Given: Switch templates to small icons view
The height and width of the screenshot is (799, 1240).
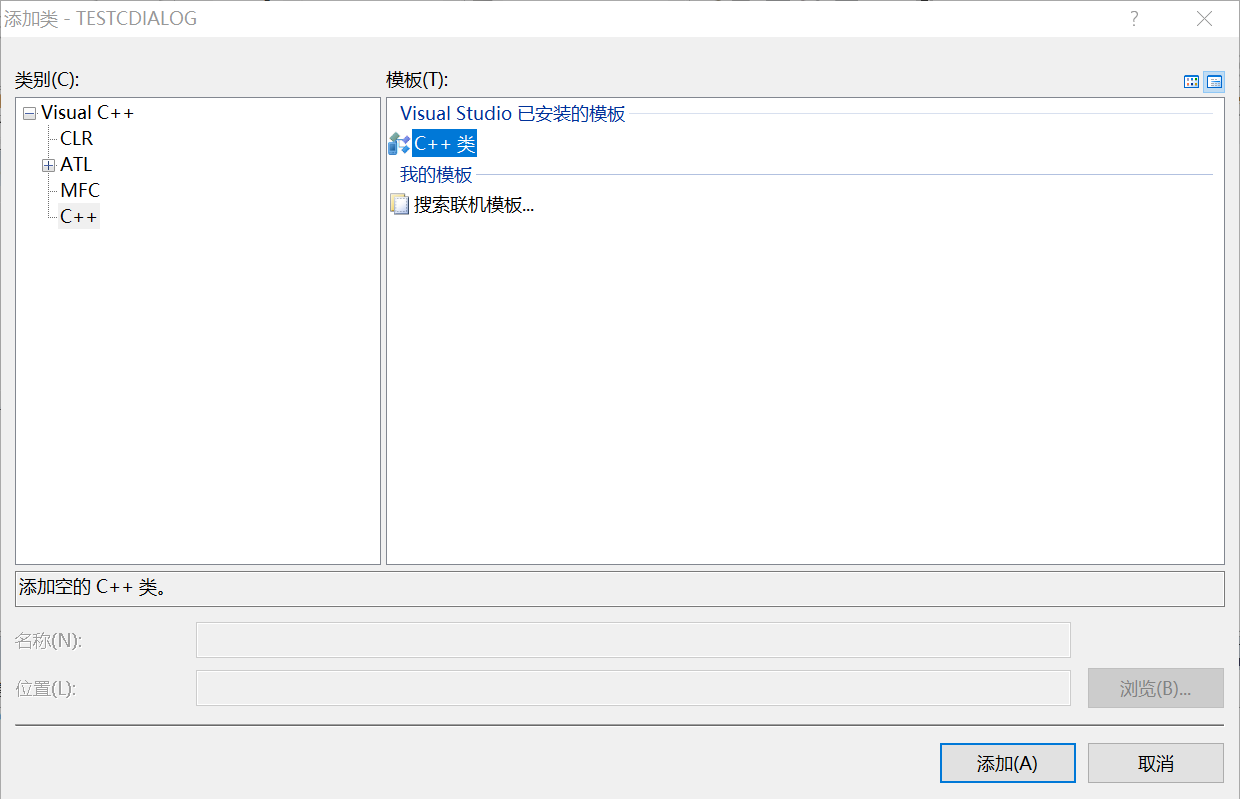Looking at the screenshot, I should (1214, 82).
